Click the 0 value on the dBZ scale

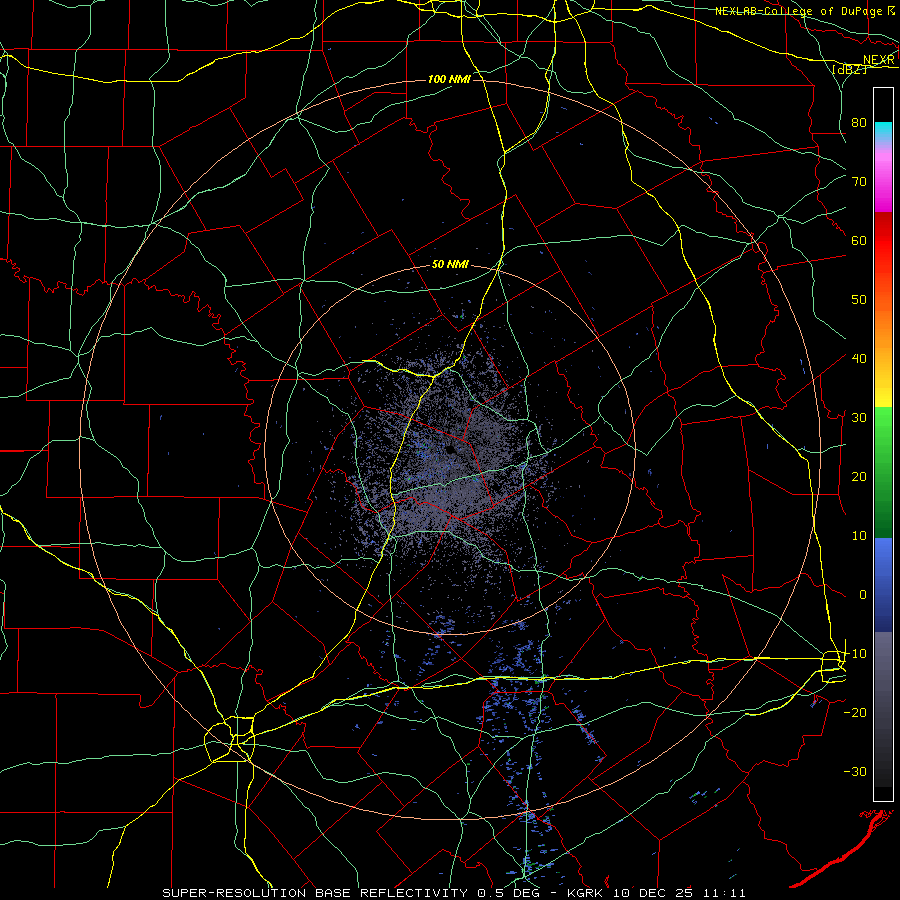point(863,595)
